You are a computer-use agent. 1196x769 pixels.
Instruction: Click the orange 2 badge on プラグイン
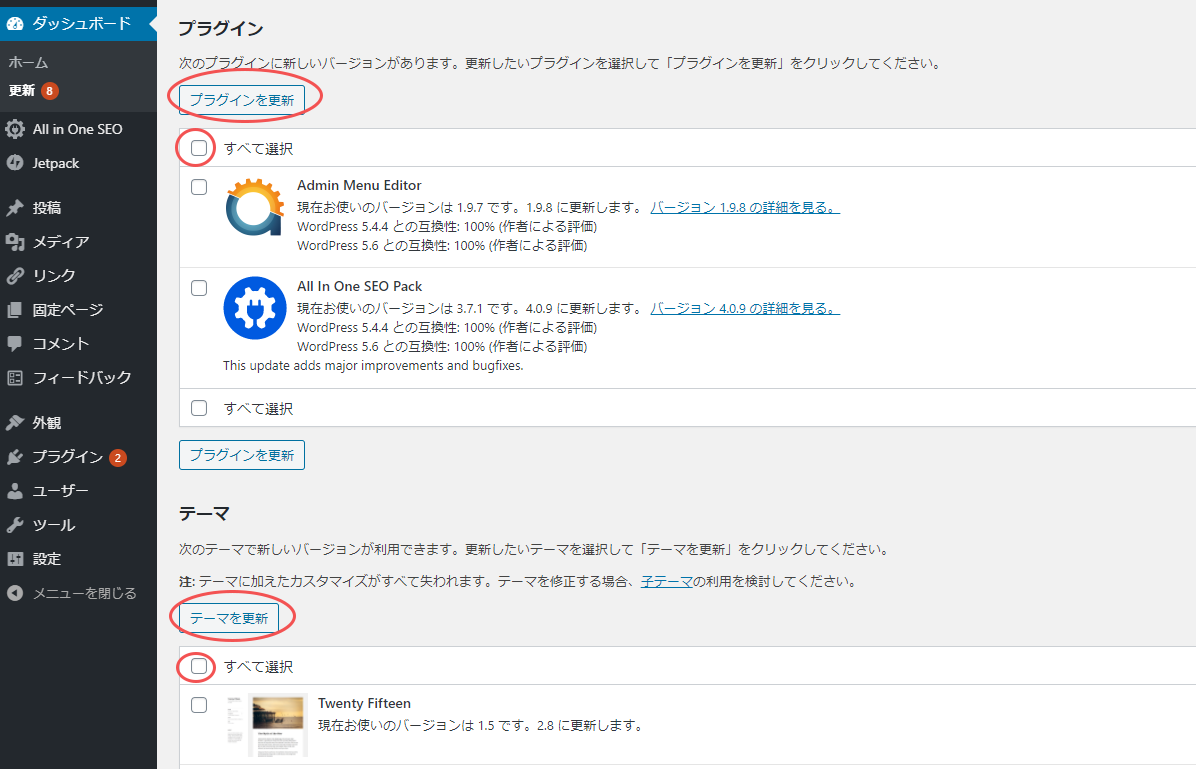click(x=117, y=458)
